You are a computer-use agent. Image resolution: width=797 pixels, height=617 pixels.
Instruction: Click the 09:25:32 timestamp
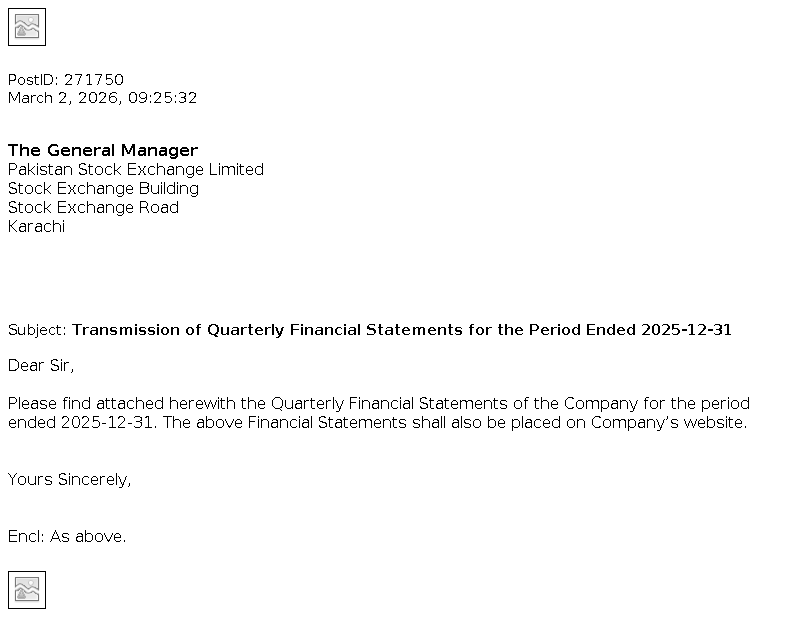pos(163,98)
